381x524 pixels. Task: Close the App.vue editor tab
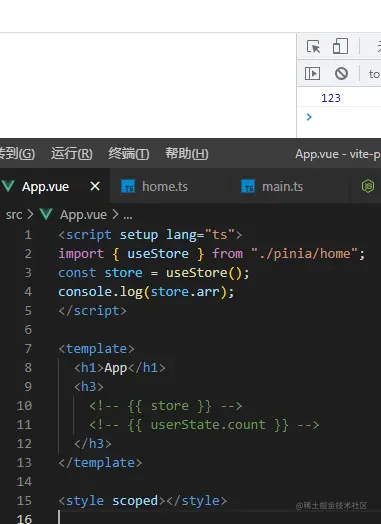tap(95, 186)
